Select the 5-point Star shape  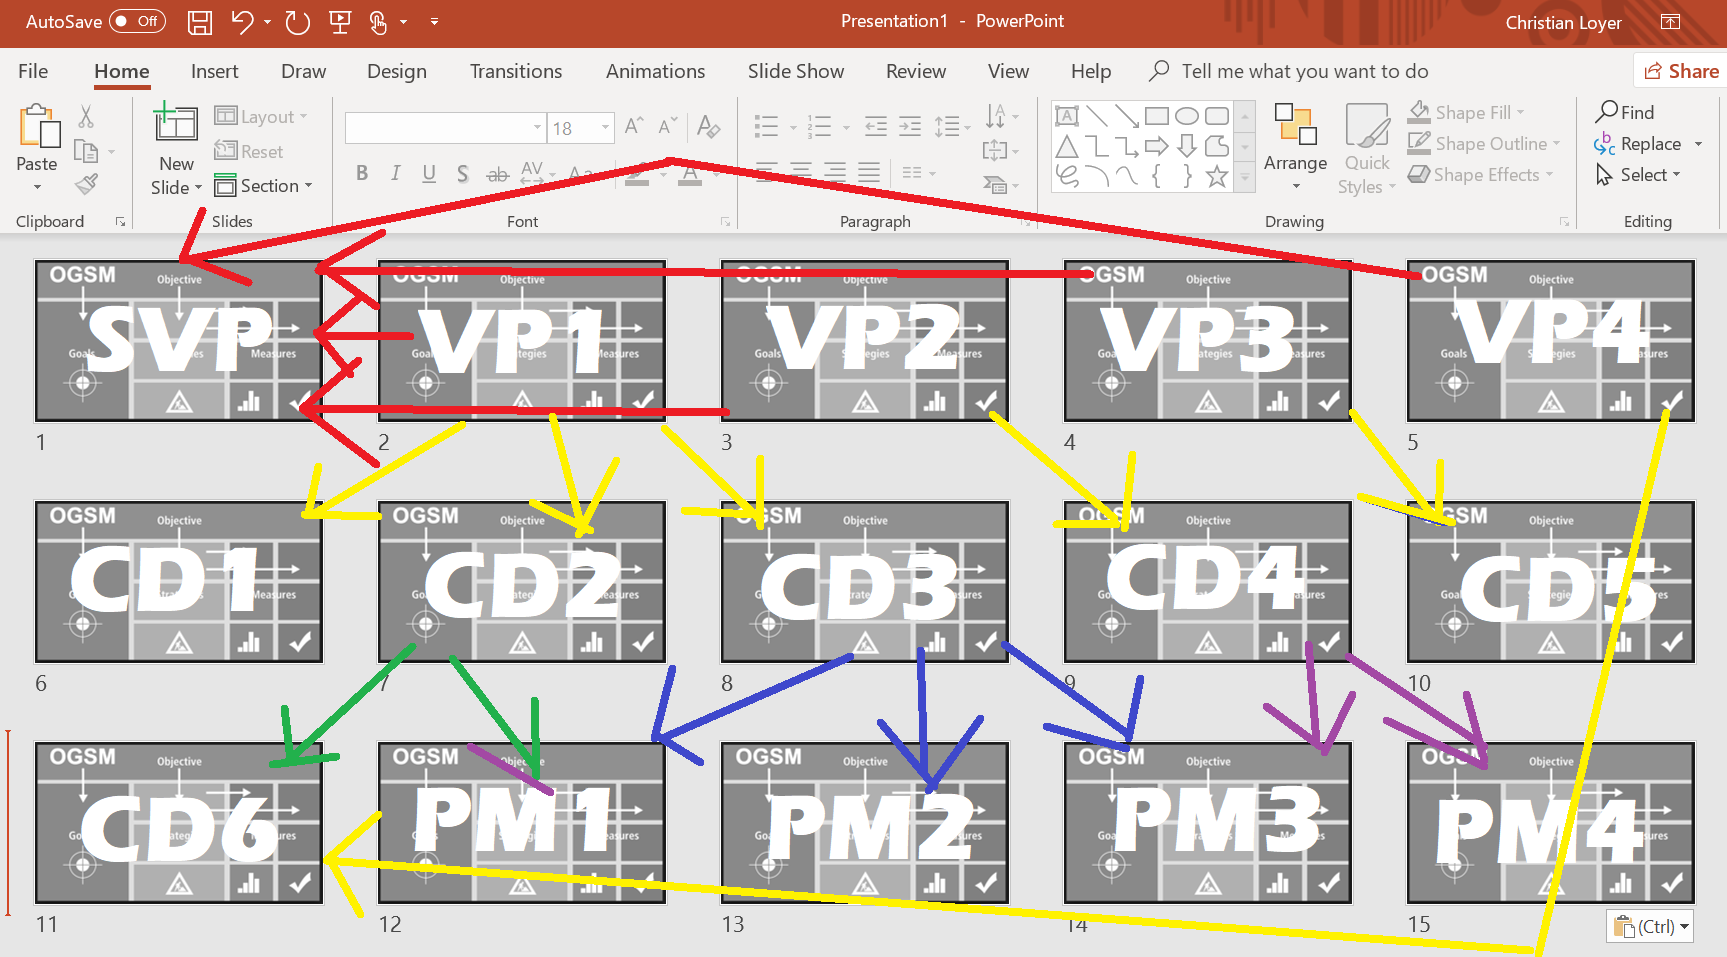click(x=1217, y=177)
